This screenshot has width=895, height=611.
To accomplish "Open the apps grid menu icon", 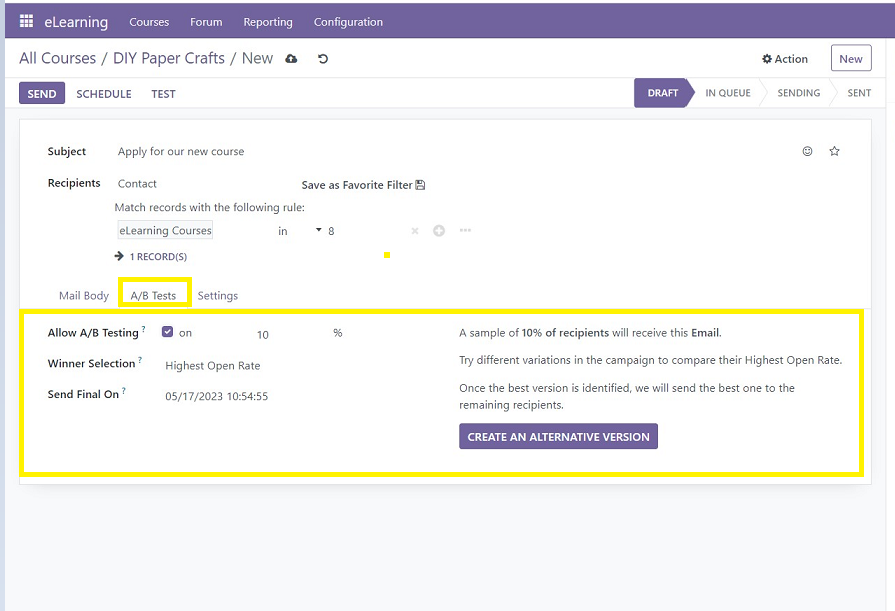I will point(26,21).
